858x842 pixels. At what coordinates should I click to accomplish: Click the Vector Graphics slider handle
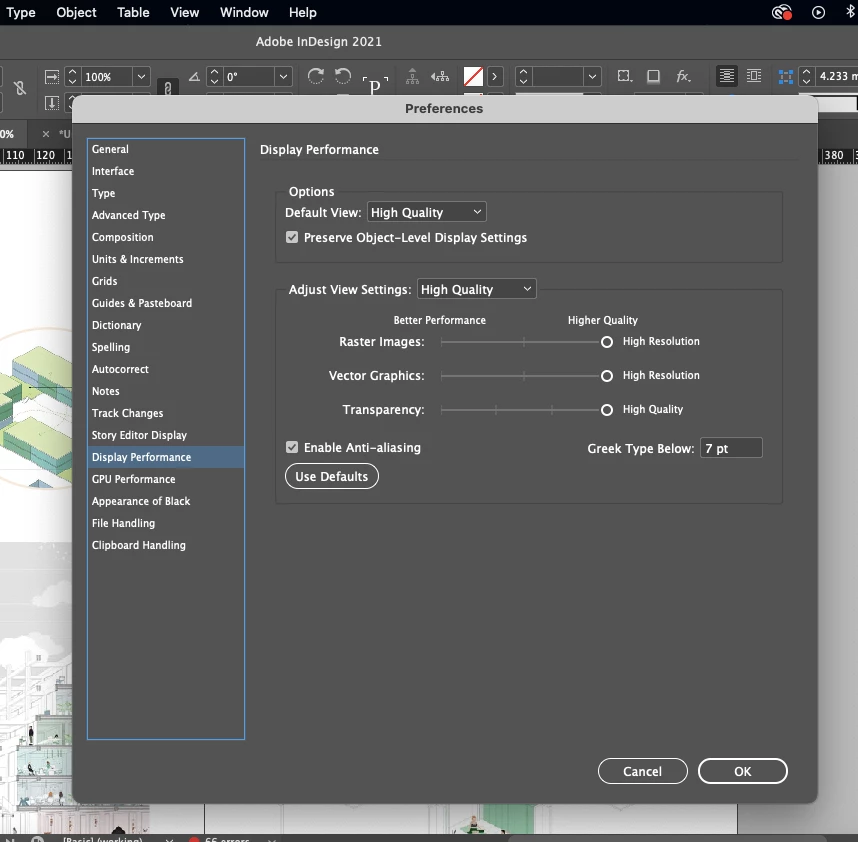point(606,376)
